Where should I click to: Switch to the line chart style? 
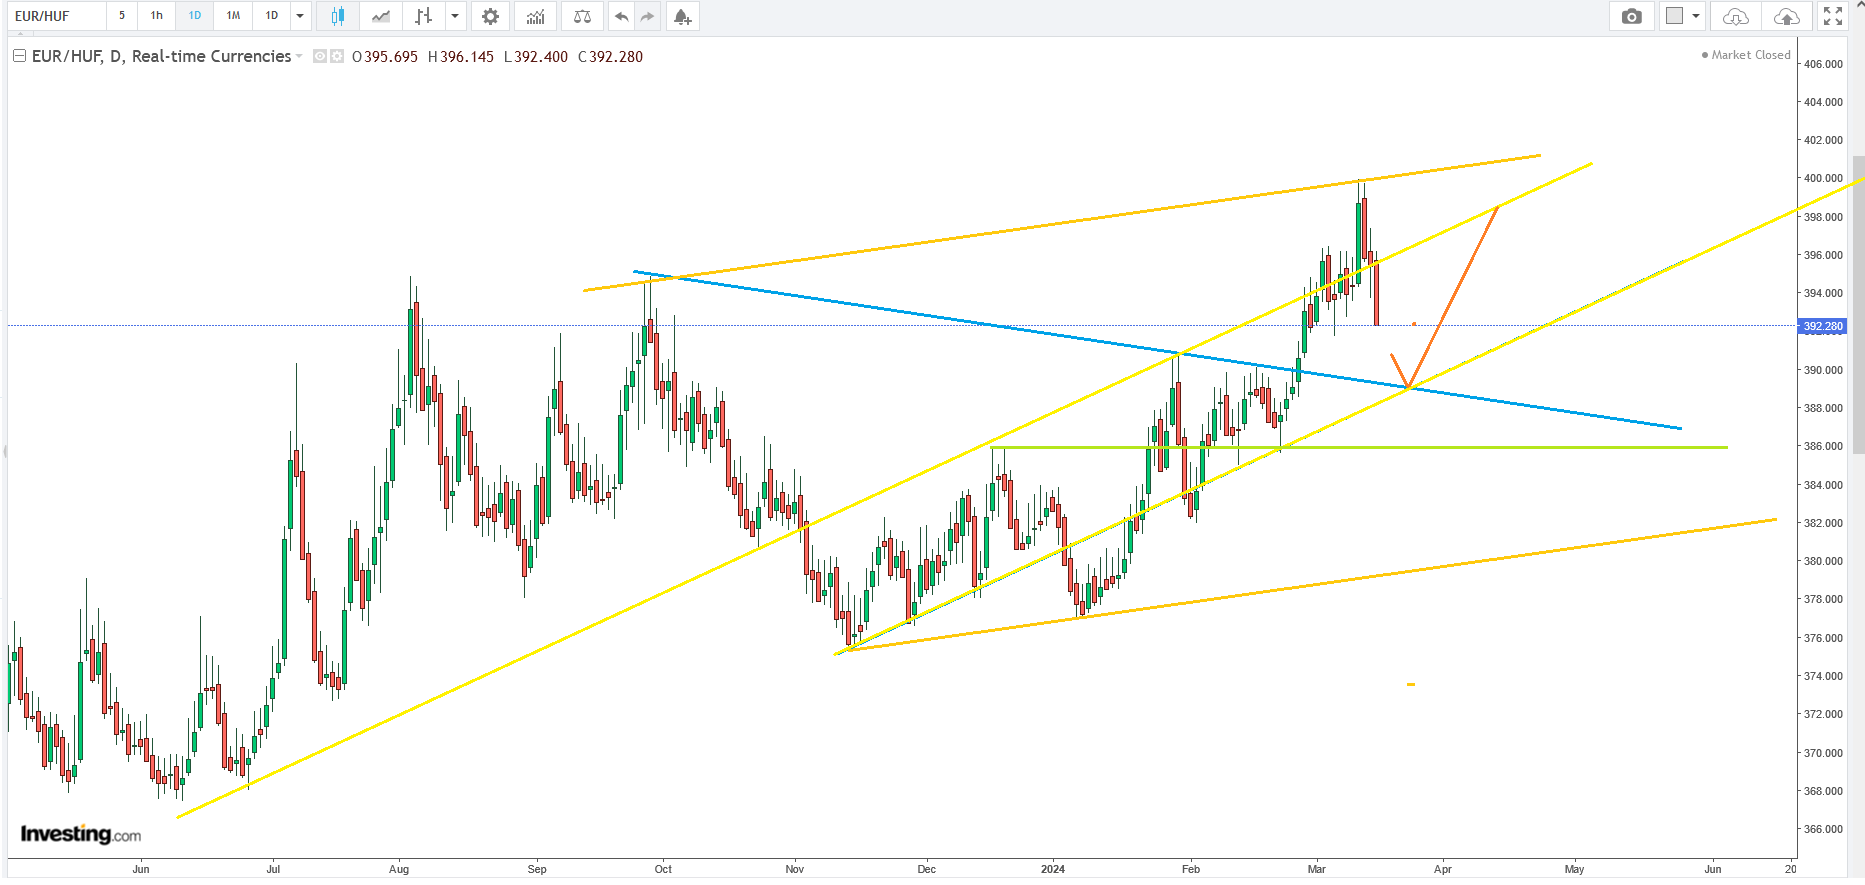click(381, 16)
